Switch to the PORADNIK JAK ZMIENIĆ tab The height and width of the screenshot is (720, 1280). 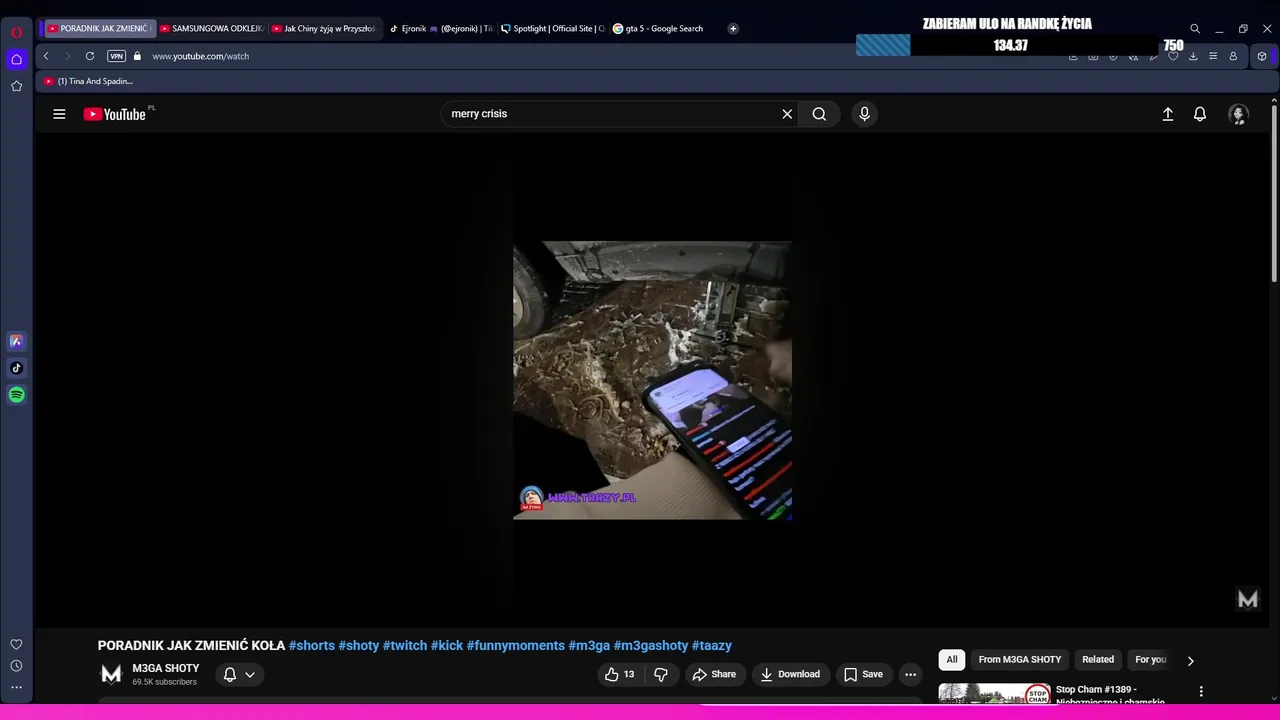click(98, 29)
